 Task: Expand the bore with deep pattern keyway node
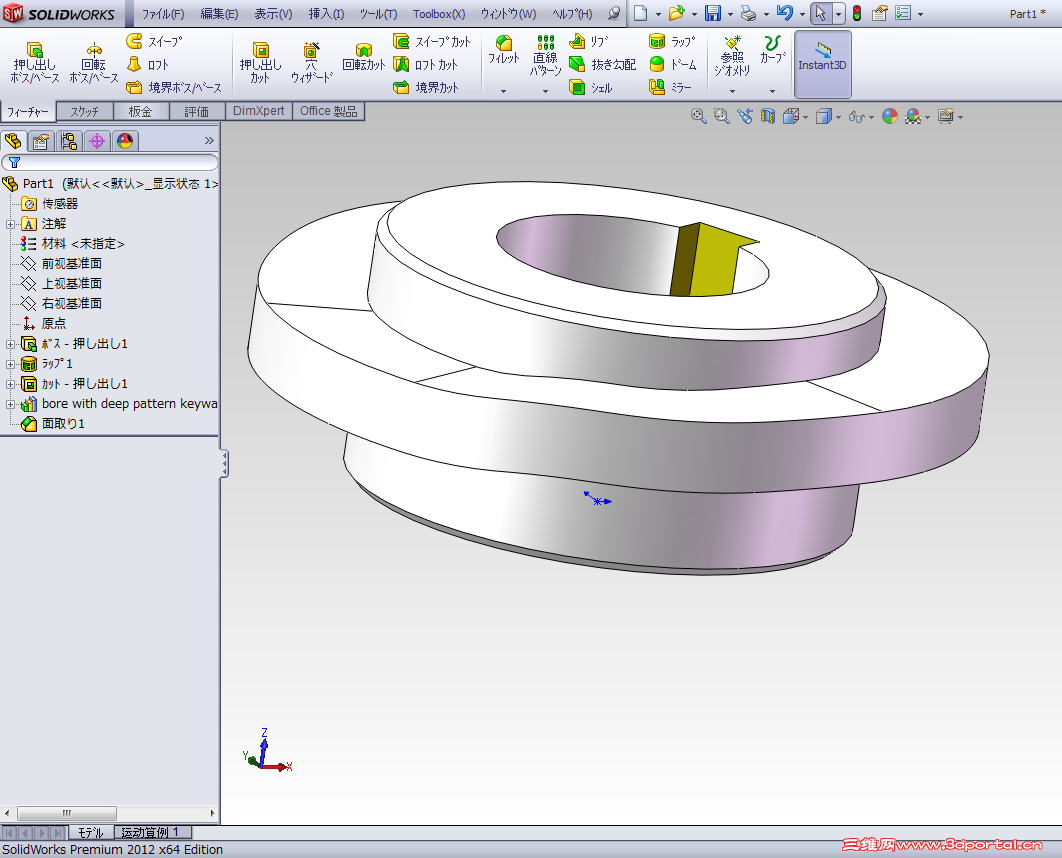click(9, 404)
